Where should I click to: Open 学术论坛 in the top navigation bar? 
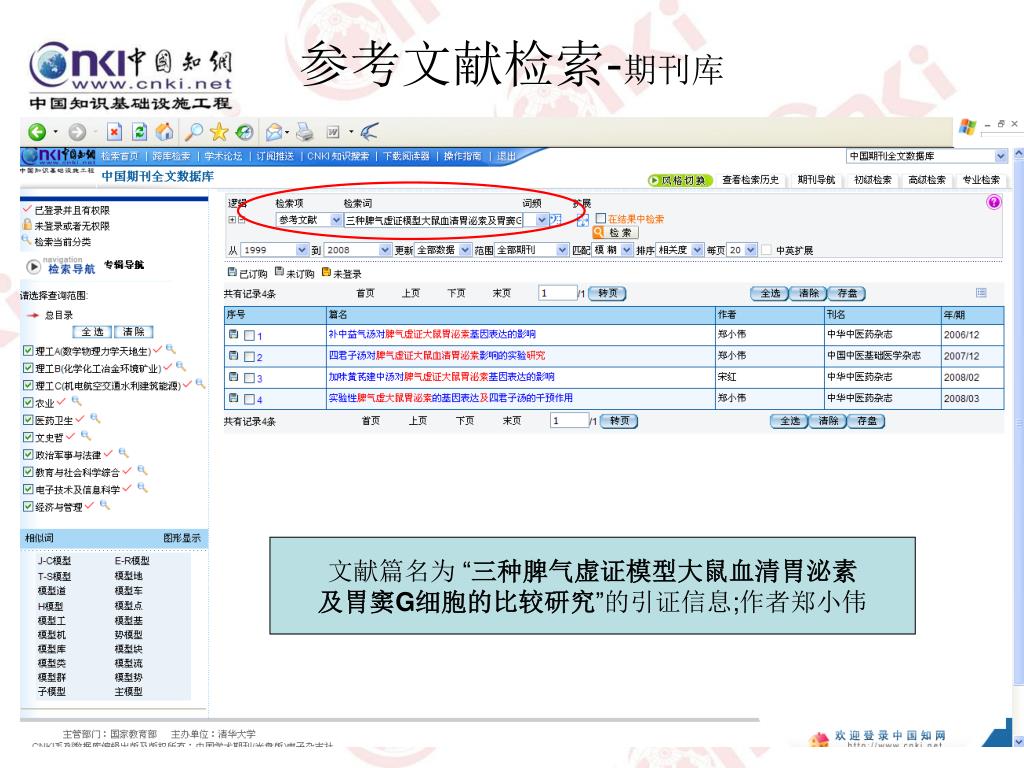[x=223, y=156]
